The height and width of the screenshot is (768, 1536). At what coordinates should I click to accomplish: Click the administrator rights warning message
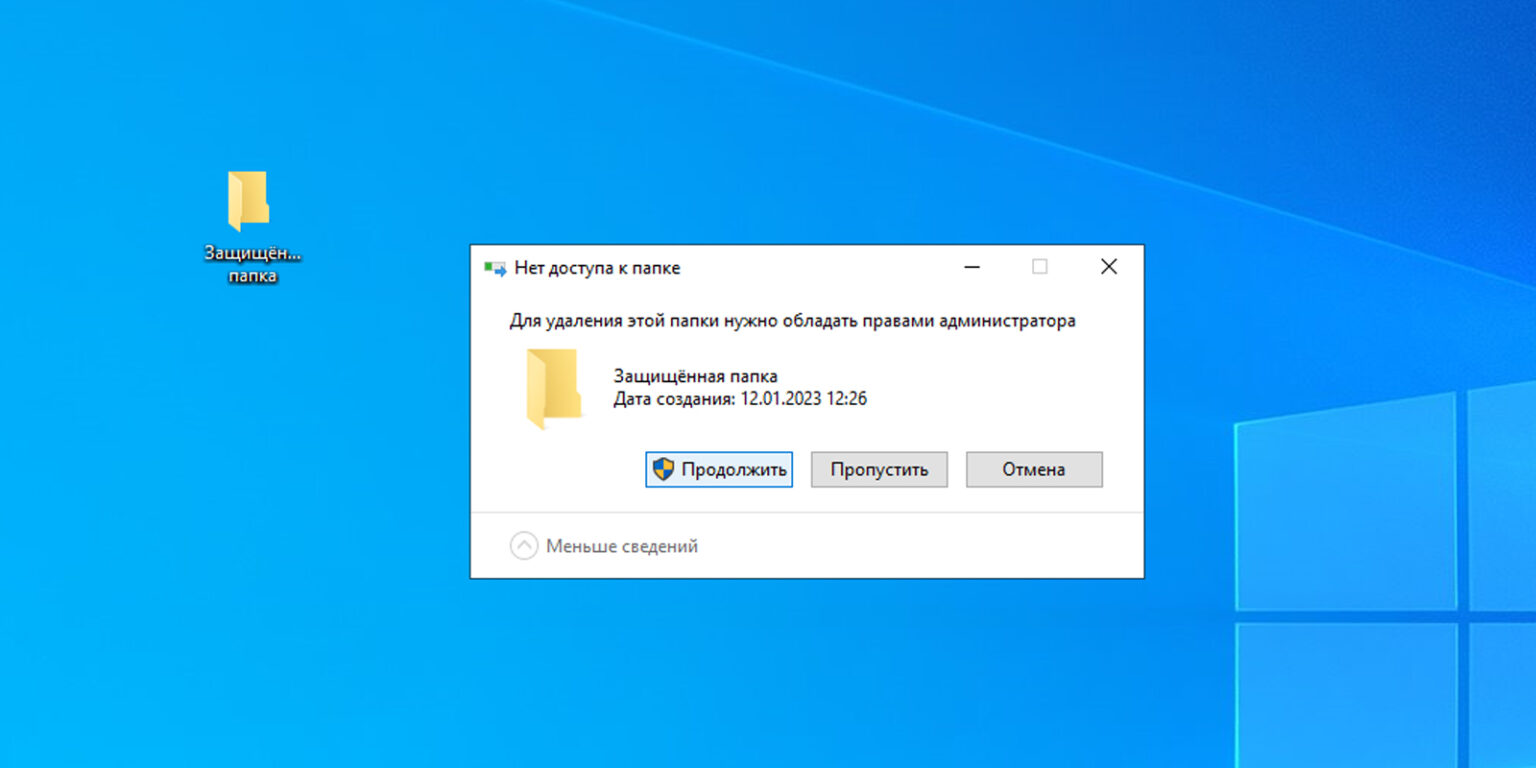(x=792, y=321)
